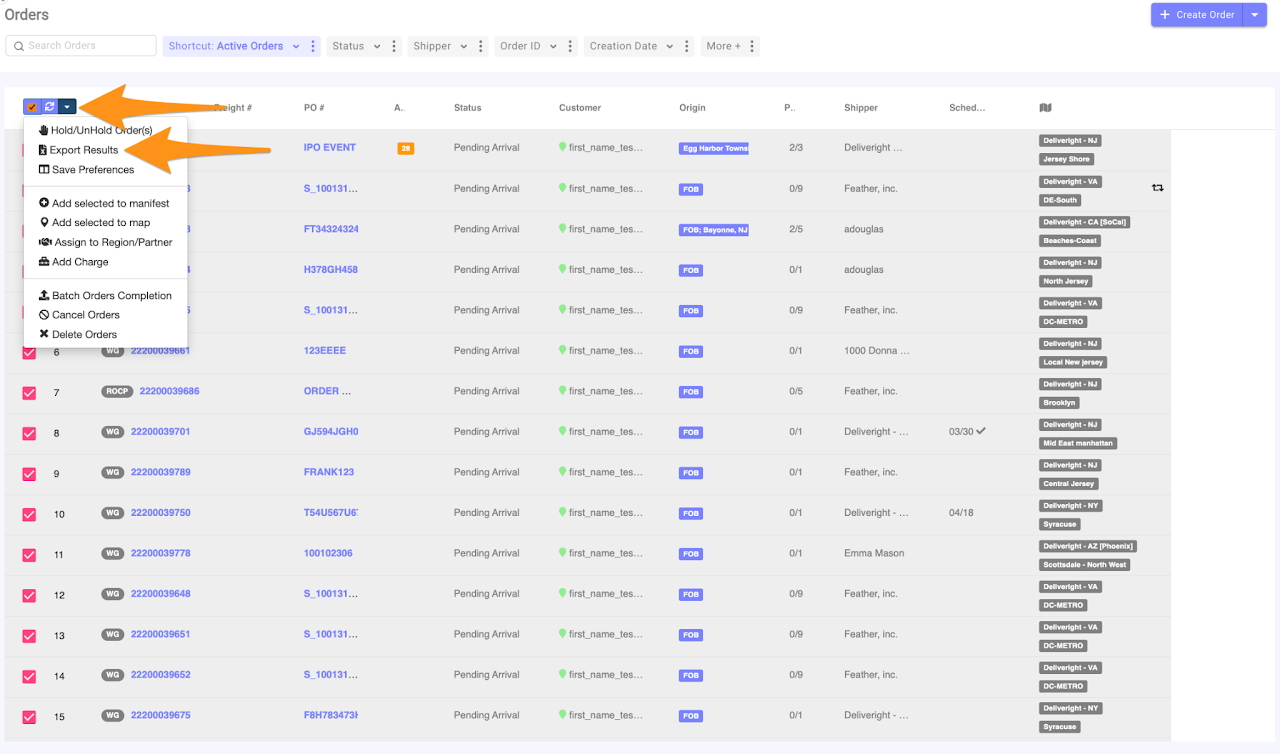Image resolution: width=1280 pixels, height=754 pixels.
Task: Click the WG badge on order 22200039661
Action: [112, 351]
